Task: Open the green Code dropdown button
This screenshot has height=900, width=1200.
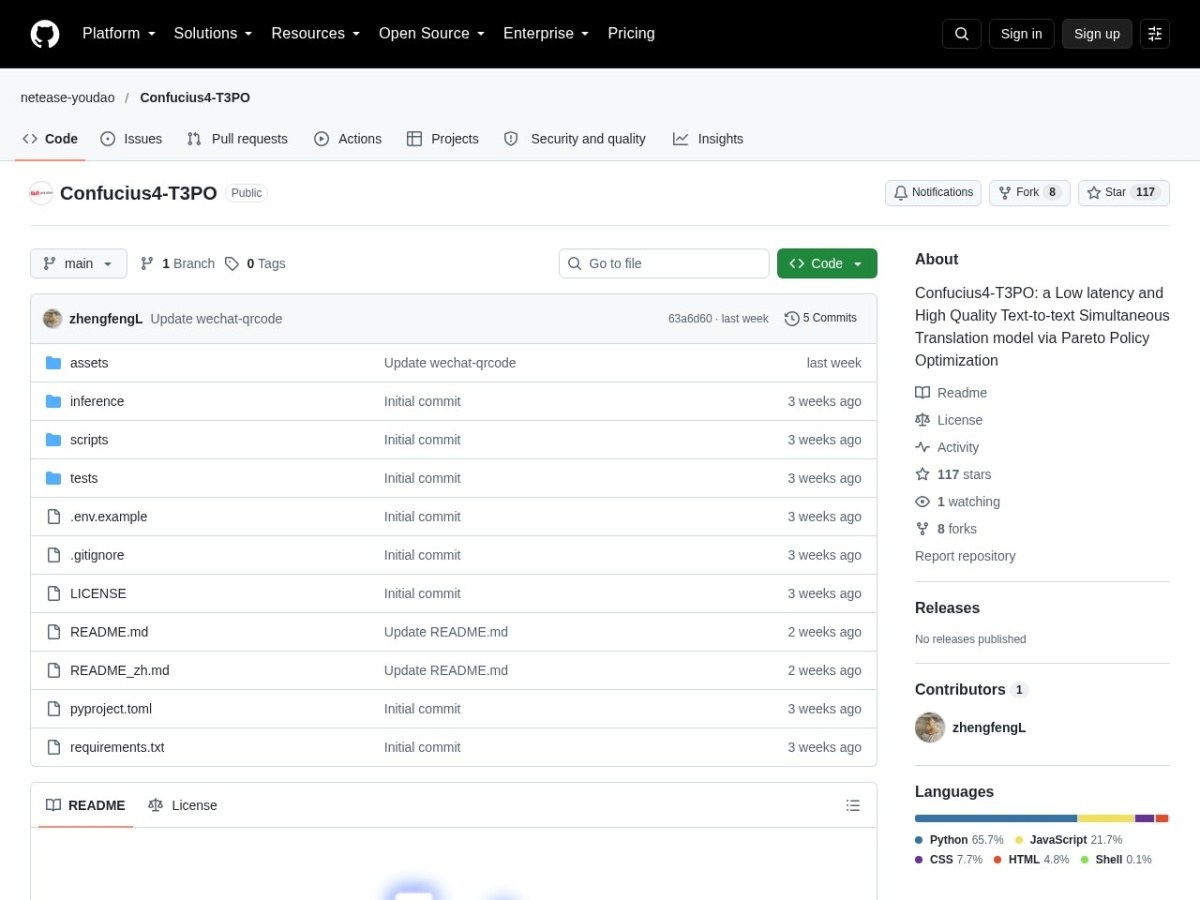Action: [827, 264]
